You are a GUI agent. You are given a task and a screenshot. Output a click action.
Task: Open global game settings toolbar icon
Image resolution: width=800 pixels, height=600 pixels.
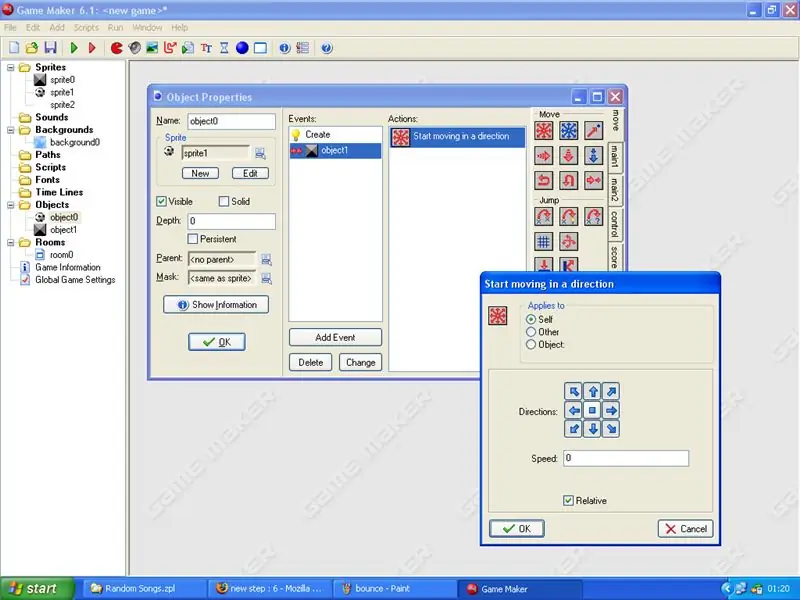click(x=303, y=48)
